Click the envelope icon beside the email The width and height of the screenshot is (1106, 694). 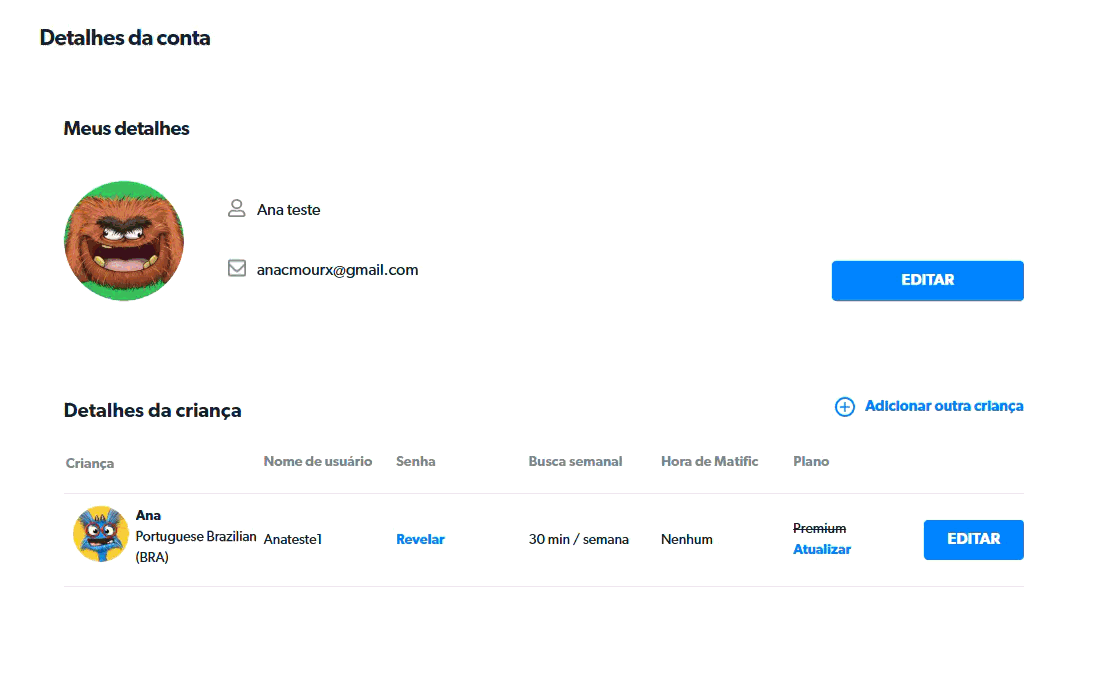(x=237, y=269)
